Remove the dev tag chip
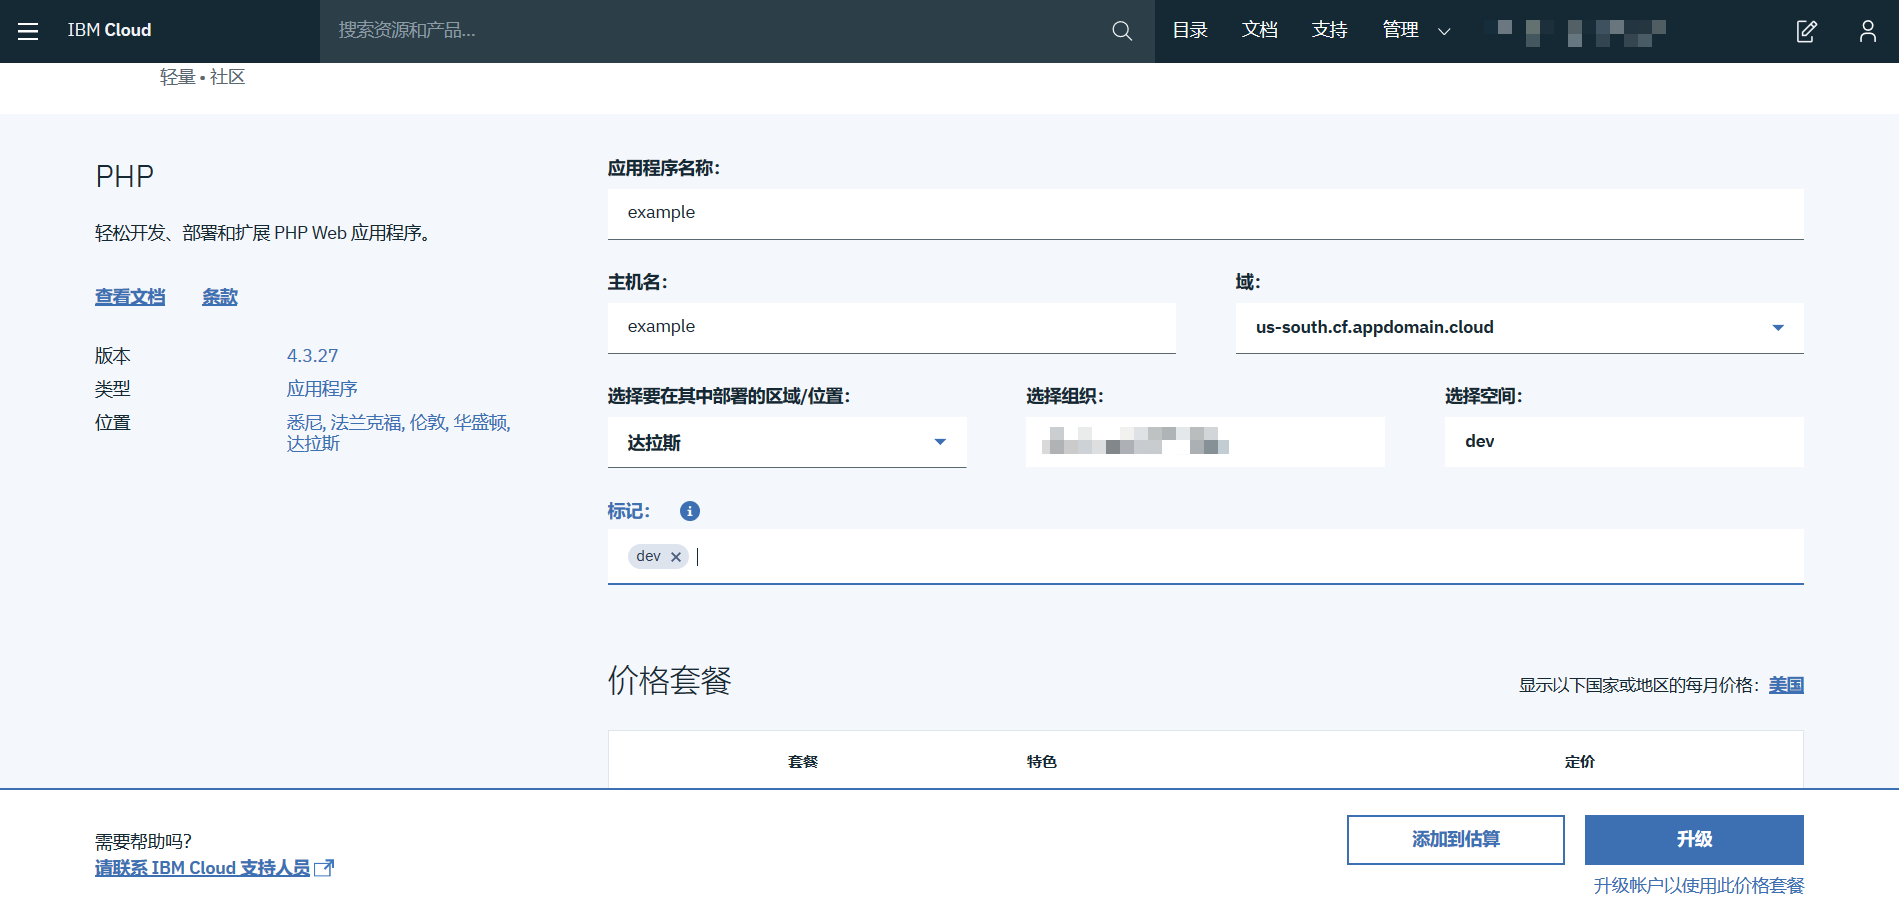This screenshot has height=904, width=1899. click(x=676, y=557)
